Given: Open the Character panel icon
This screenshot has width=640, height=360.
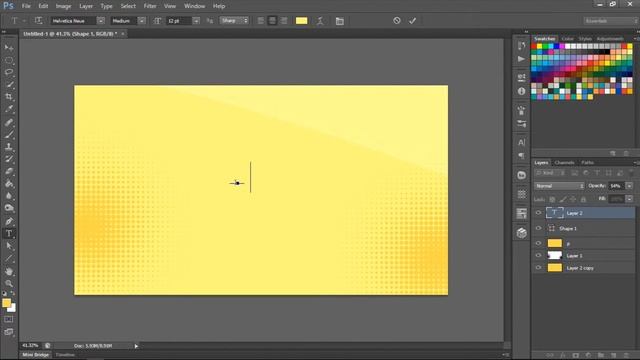Looking at the screenshot, I should [x=522, y=142].
